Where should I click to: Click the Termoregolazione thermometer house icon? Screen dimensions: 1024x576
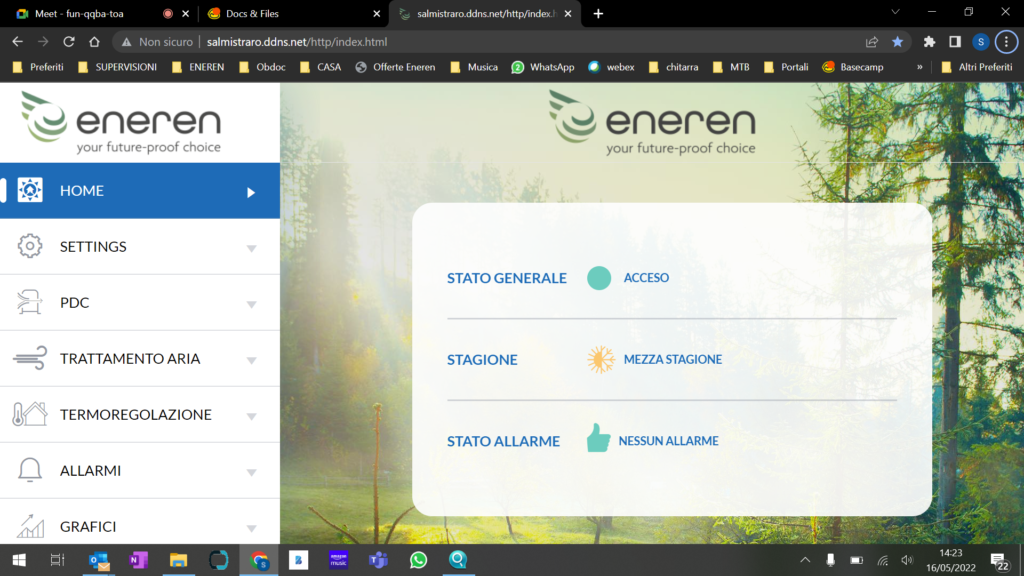click(x=30, y=415)
